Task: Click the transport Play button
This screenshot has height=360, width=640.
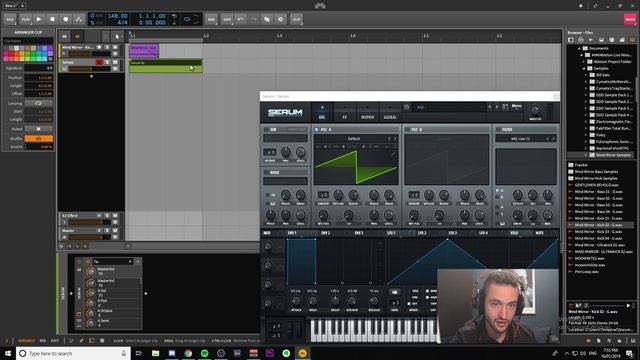Action: [39, 19]
